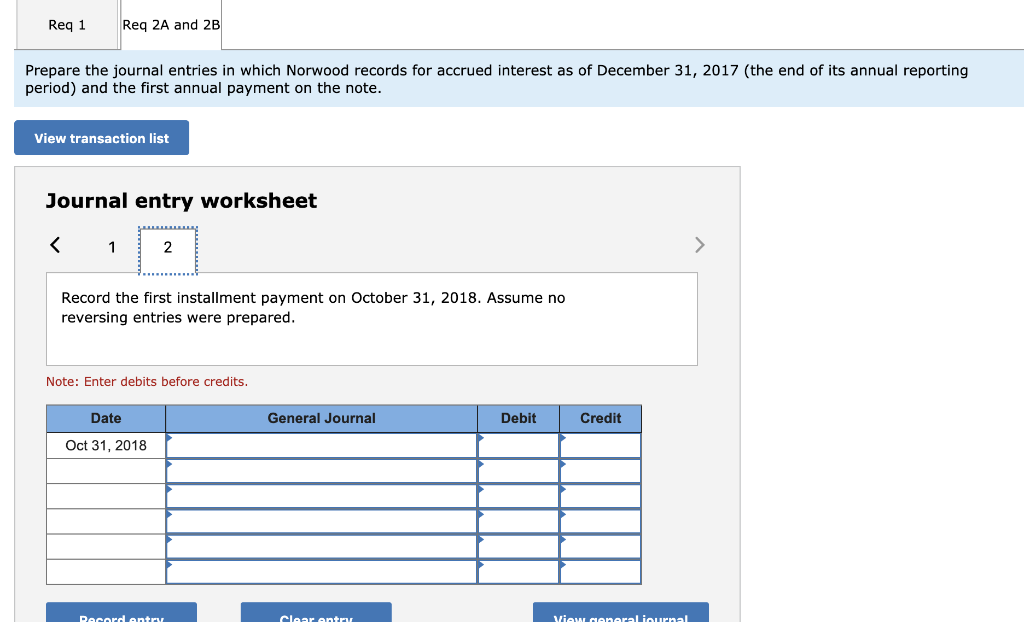The height and width of the screenshot is (622, 1024).
Task: Click the General Journal column header
Action: point(320,418)
